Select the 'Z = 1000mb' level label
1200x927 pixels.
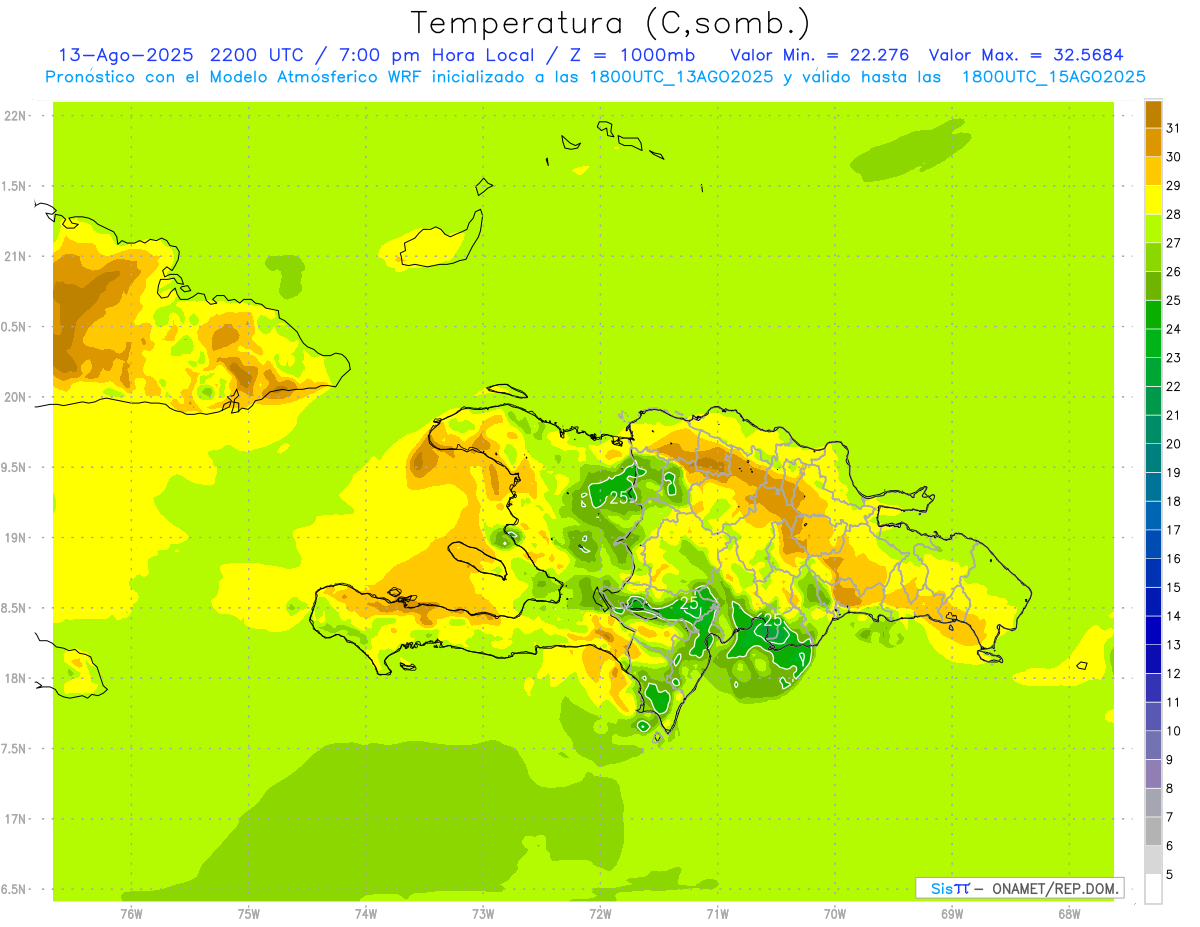click(632, 55)
